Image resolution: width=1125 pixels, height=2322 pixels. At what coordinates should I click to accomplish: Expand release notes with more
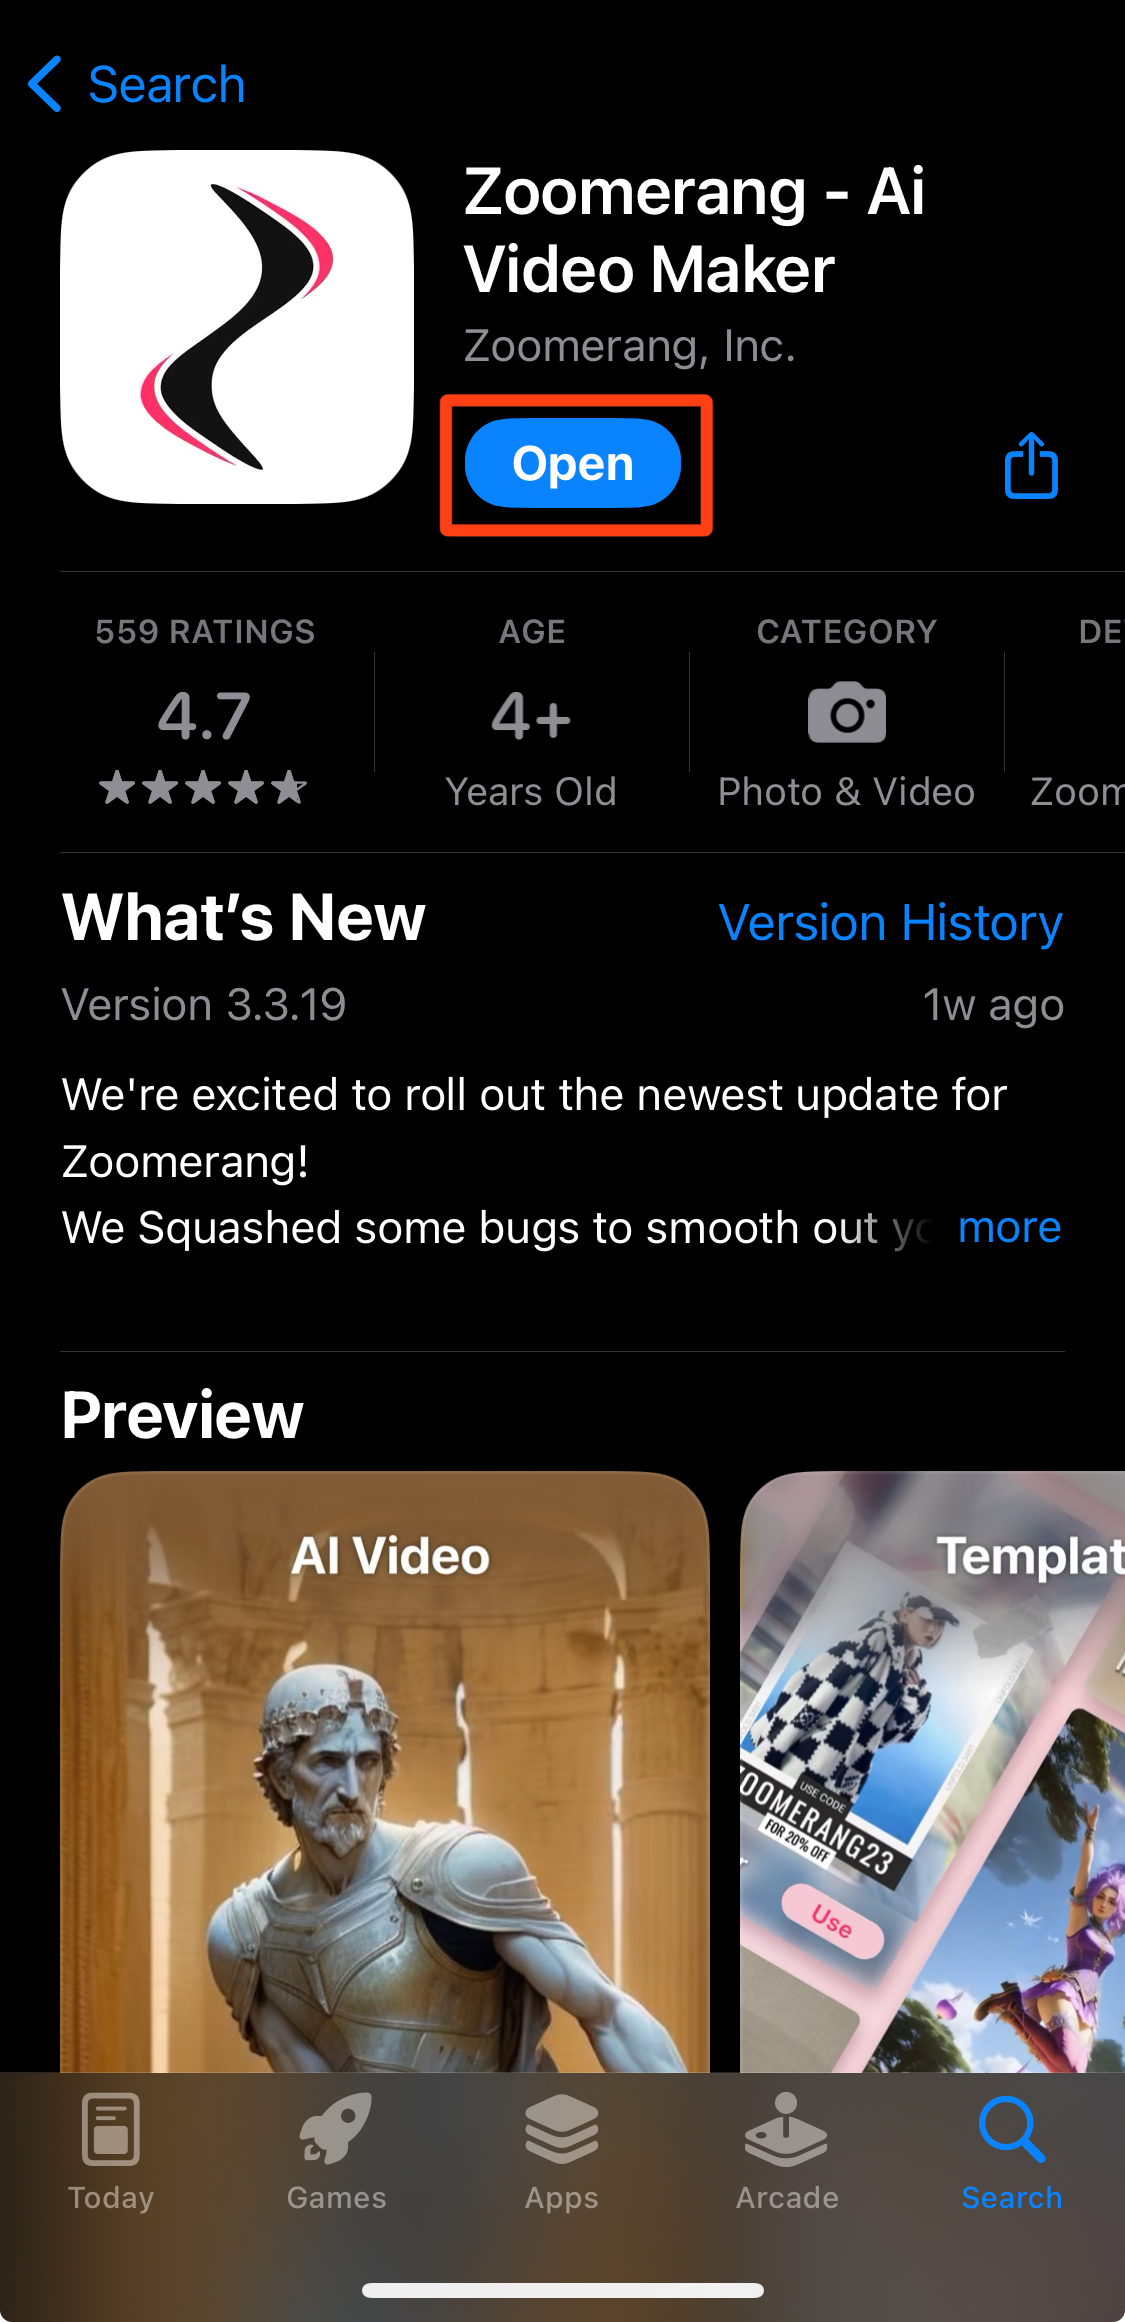point(1009,1227)
